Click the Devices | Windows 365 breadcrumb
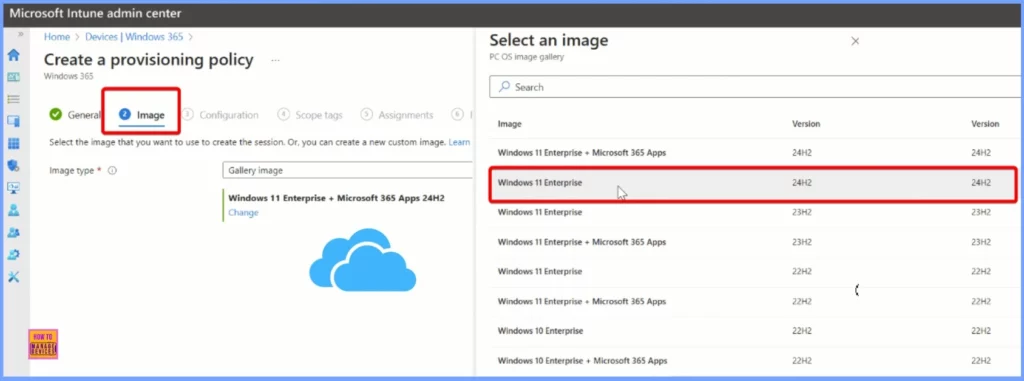Screen dimensions: 1024x381 [135, 37]
